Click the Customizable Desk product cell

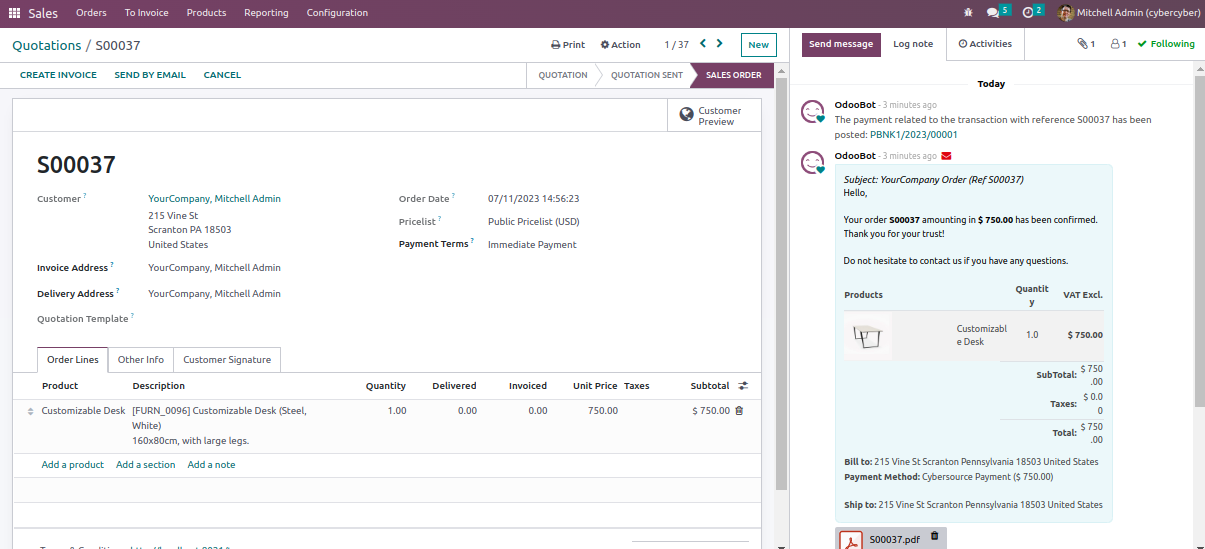pos(83,411)
